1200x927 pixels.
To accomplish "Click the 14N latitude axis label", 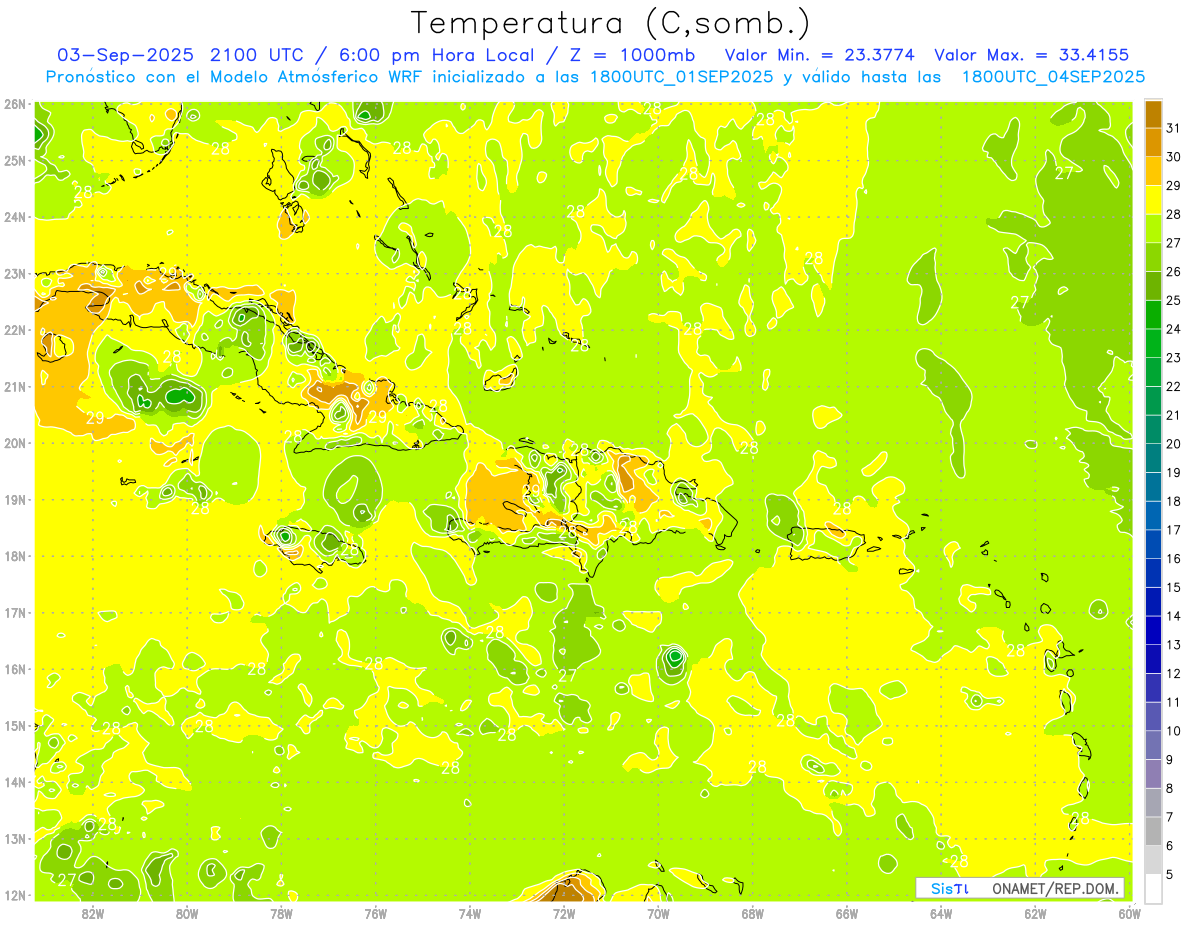I will 14,782.
